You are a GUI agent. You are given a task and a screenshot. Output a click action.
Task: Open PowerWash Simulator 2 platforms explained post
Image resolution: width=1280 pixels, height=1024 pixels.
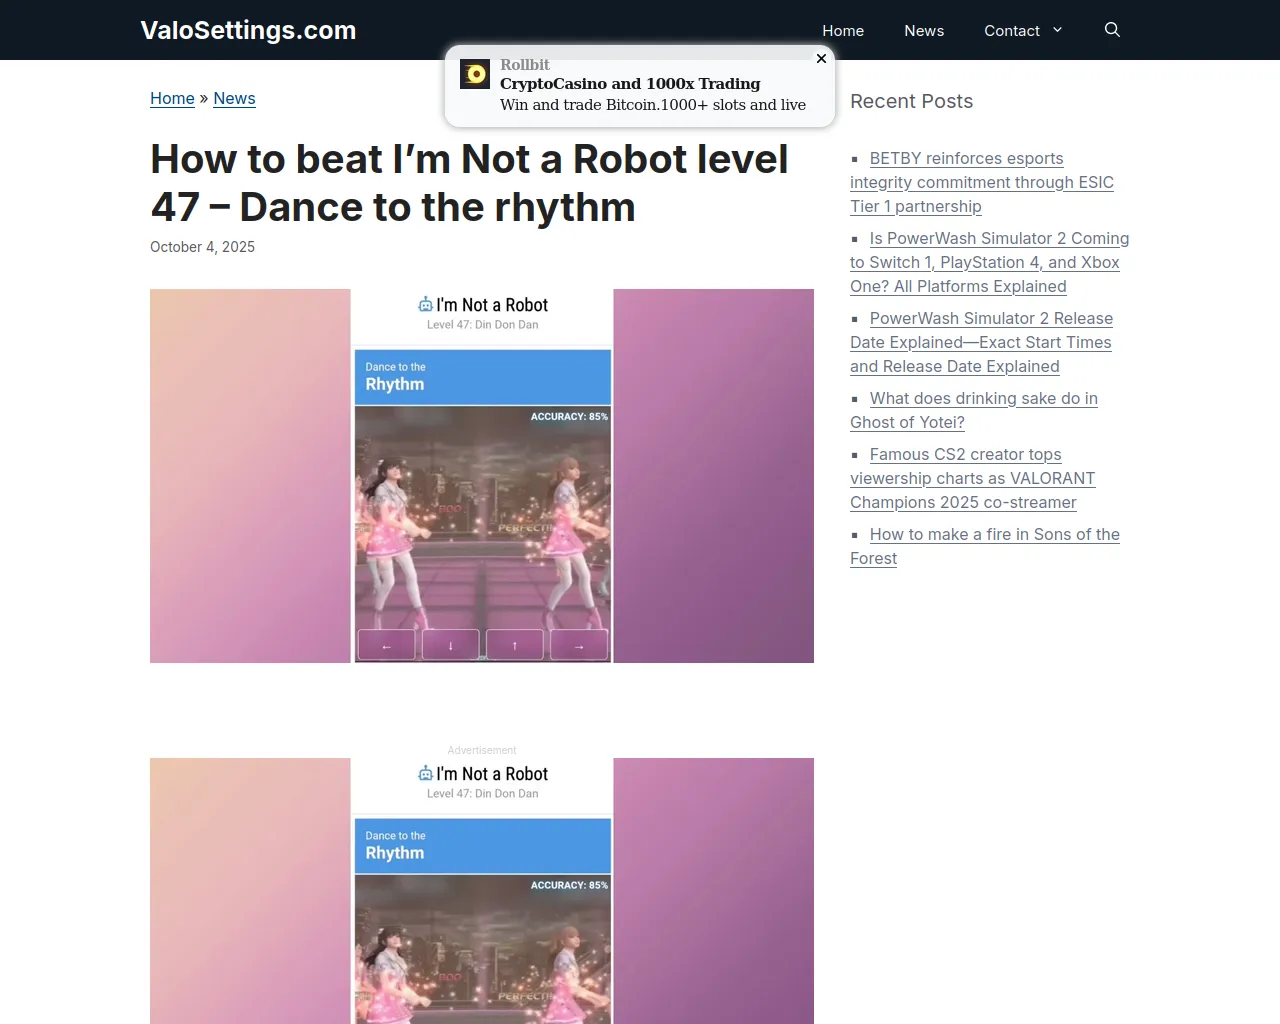tap(989, 262)
